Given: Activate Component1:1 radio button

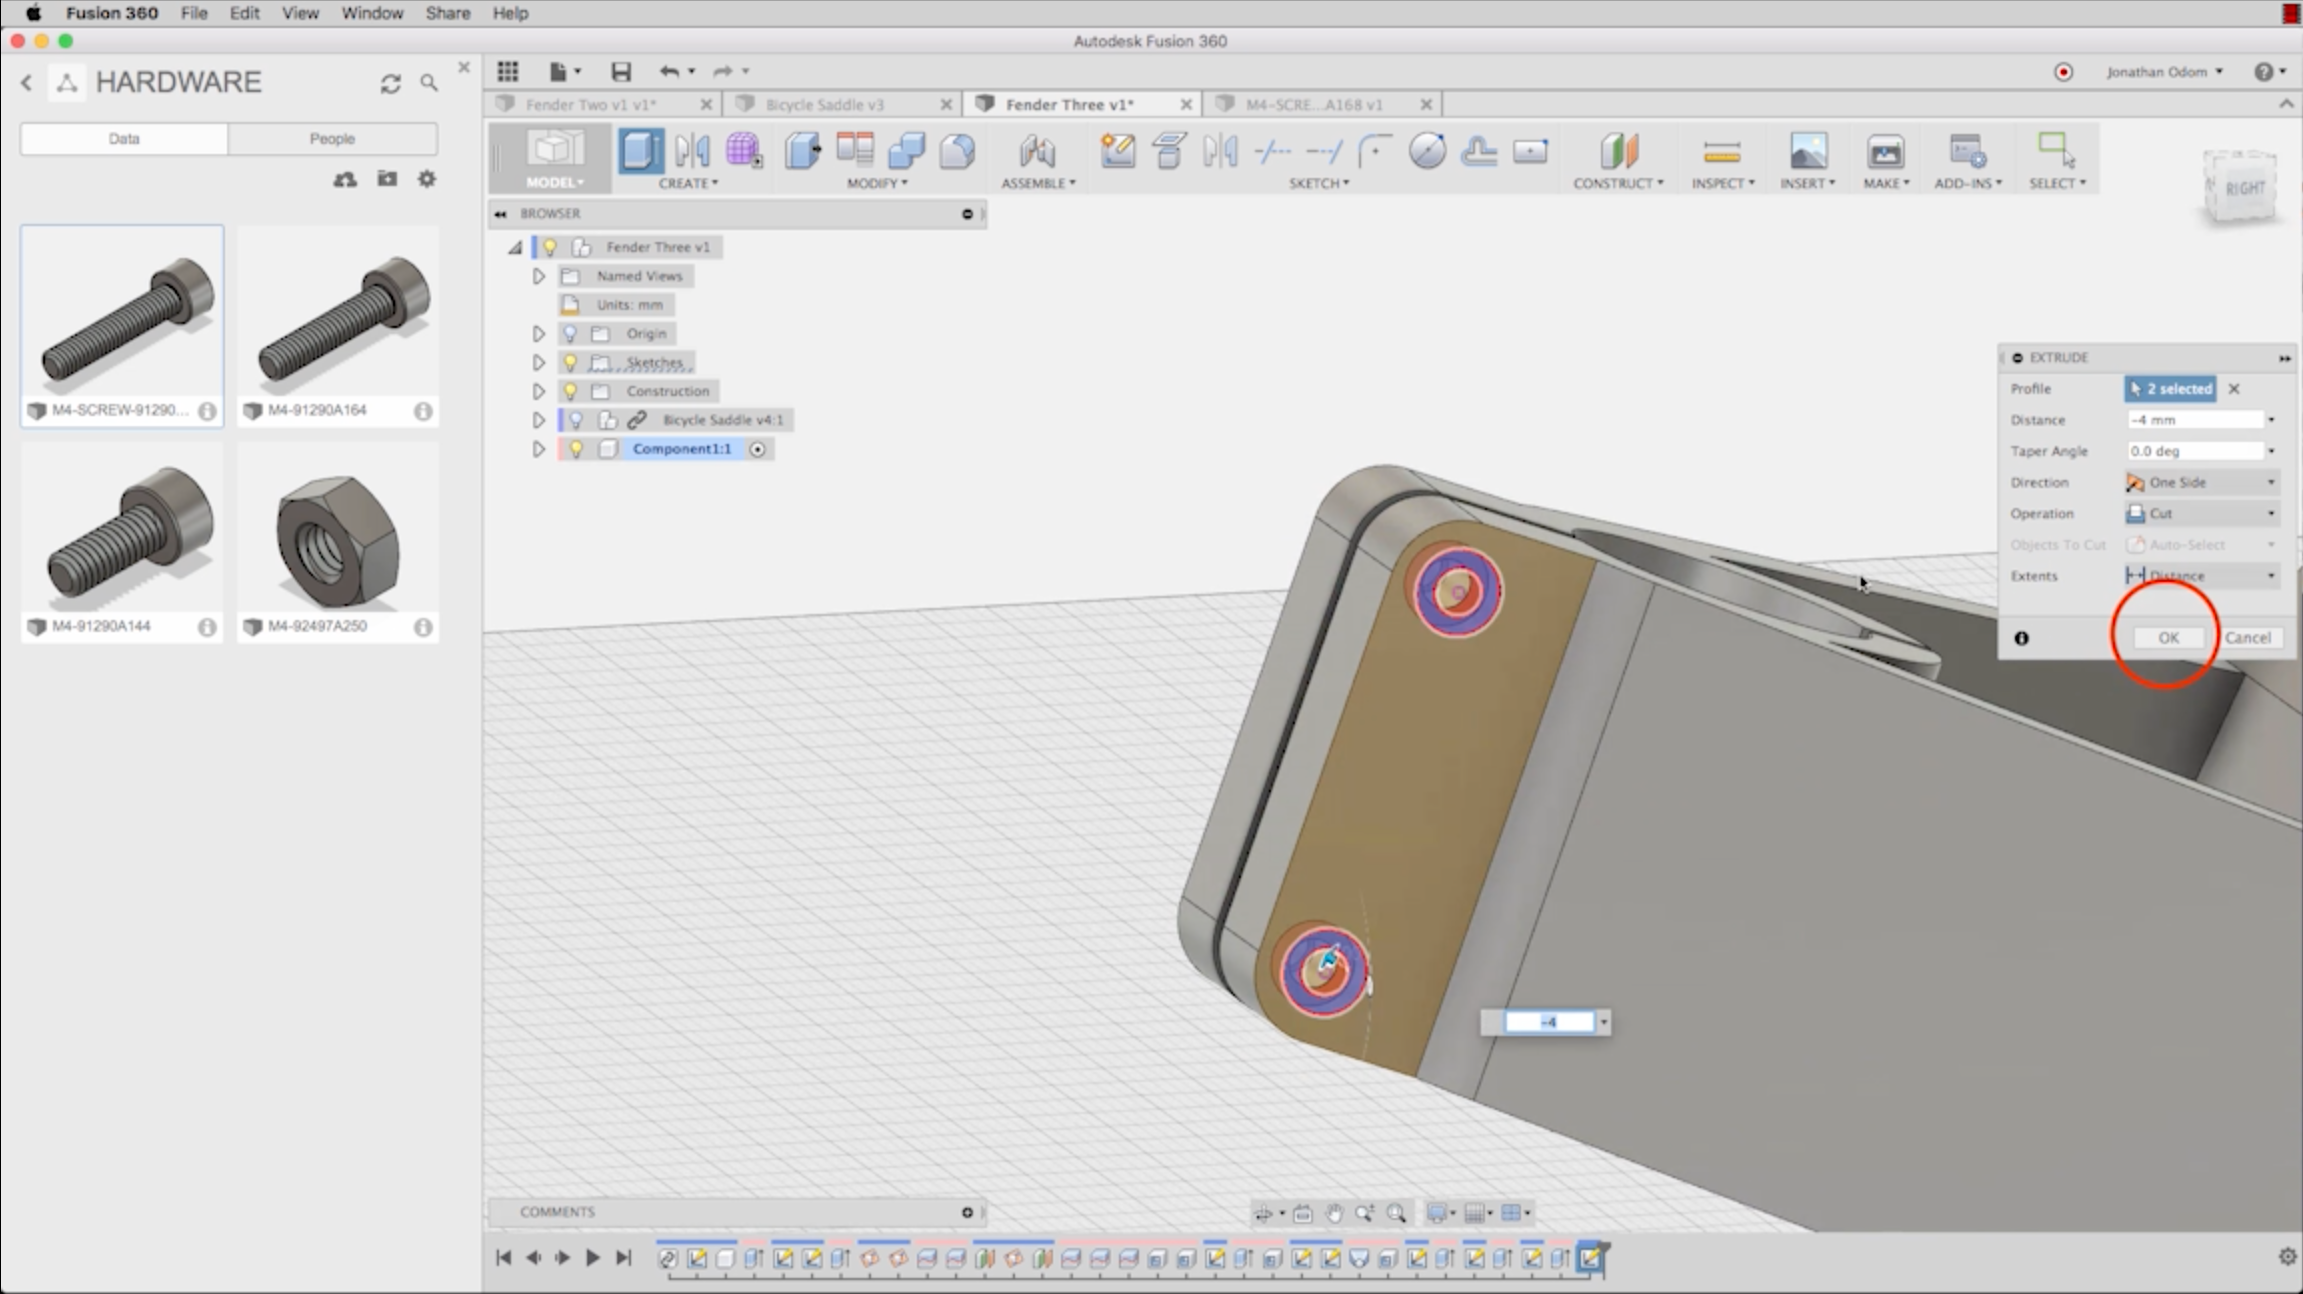Looking at the screenshot, I should click(x=758, y=449).
